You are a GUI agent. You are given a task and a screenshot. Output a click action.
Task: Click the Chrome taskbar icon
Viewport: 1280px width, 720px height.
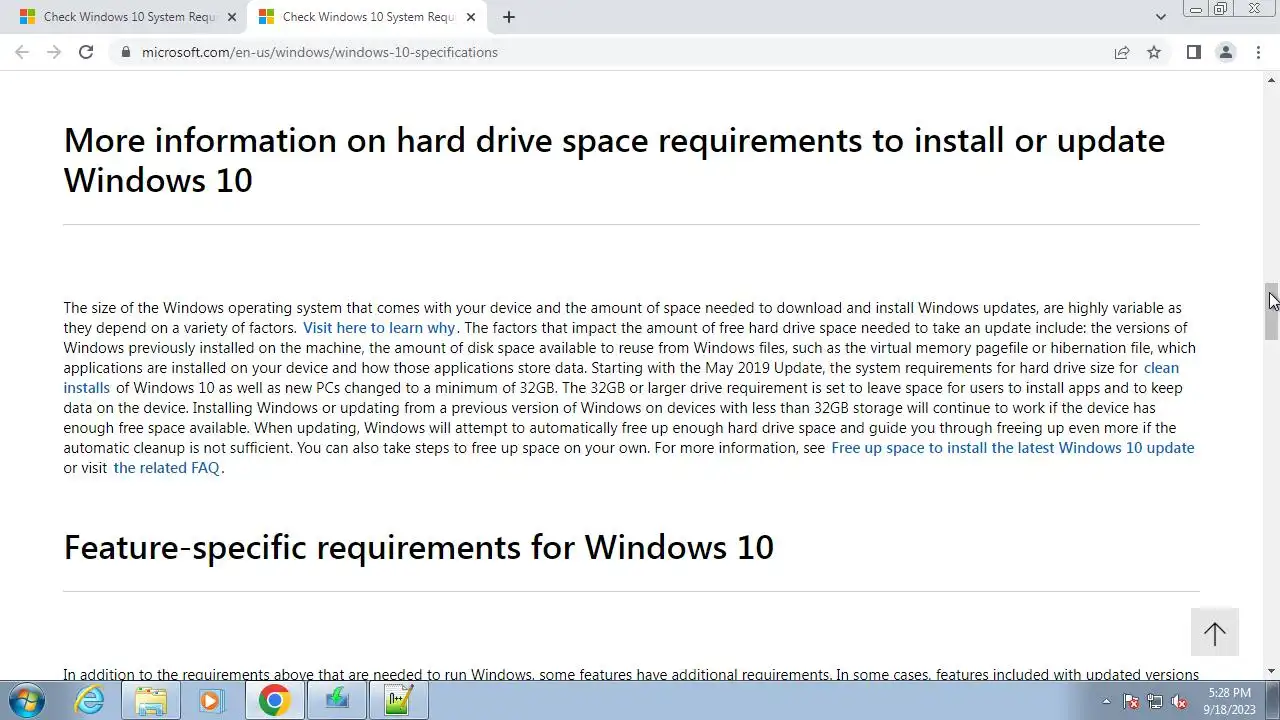[274, 700]
